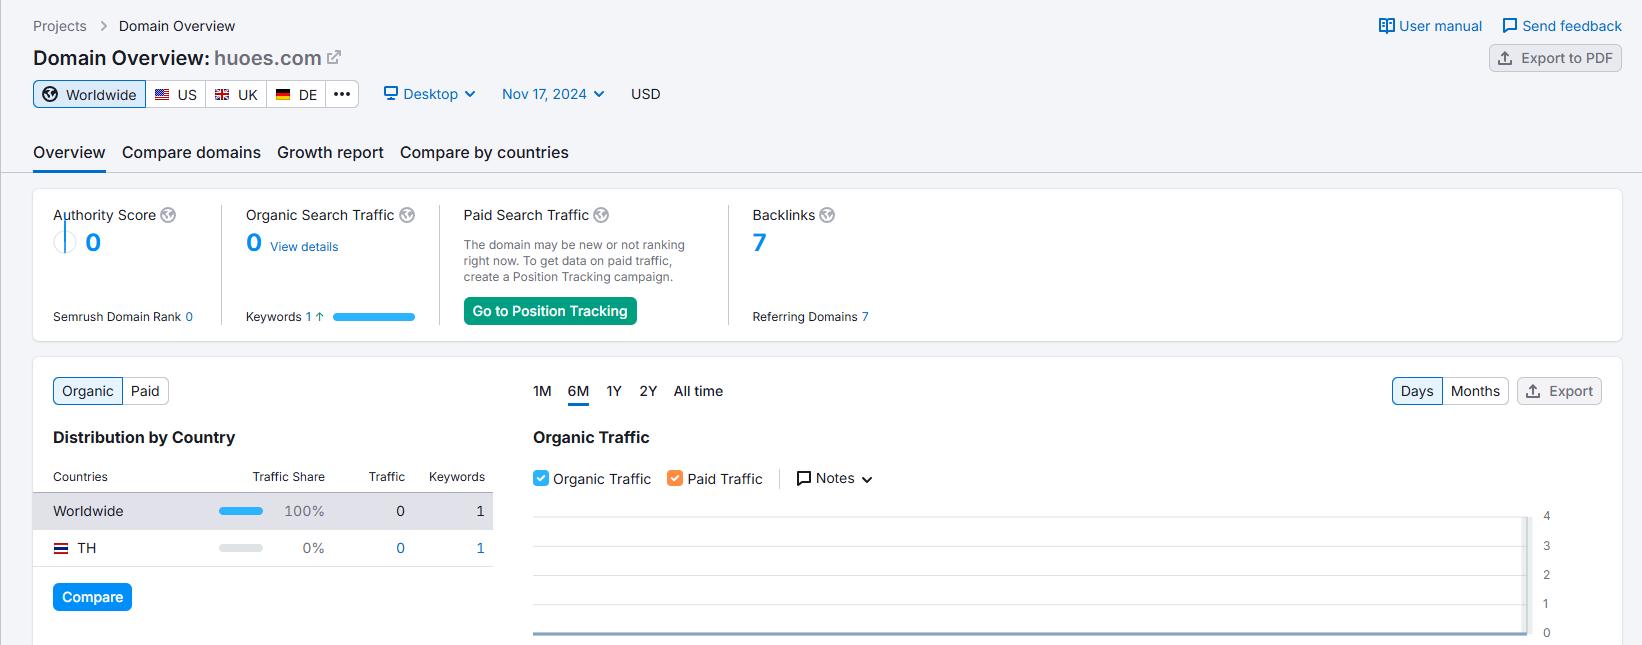The image size is (1642, 645).
Task: Click the TH row keywords value 1
Action: pyautogui.click(x=480, y=548)
